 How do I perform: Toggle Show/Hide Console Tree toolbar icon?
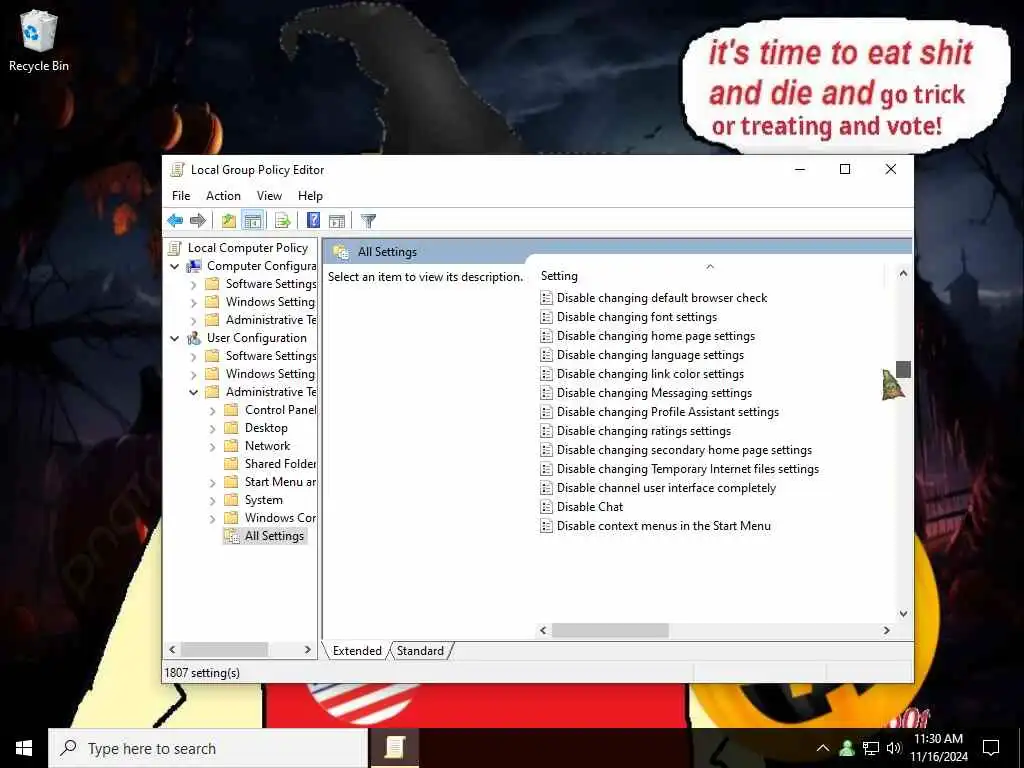pos(253,221)
